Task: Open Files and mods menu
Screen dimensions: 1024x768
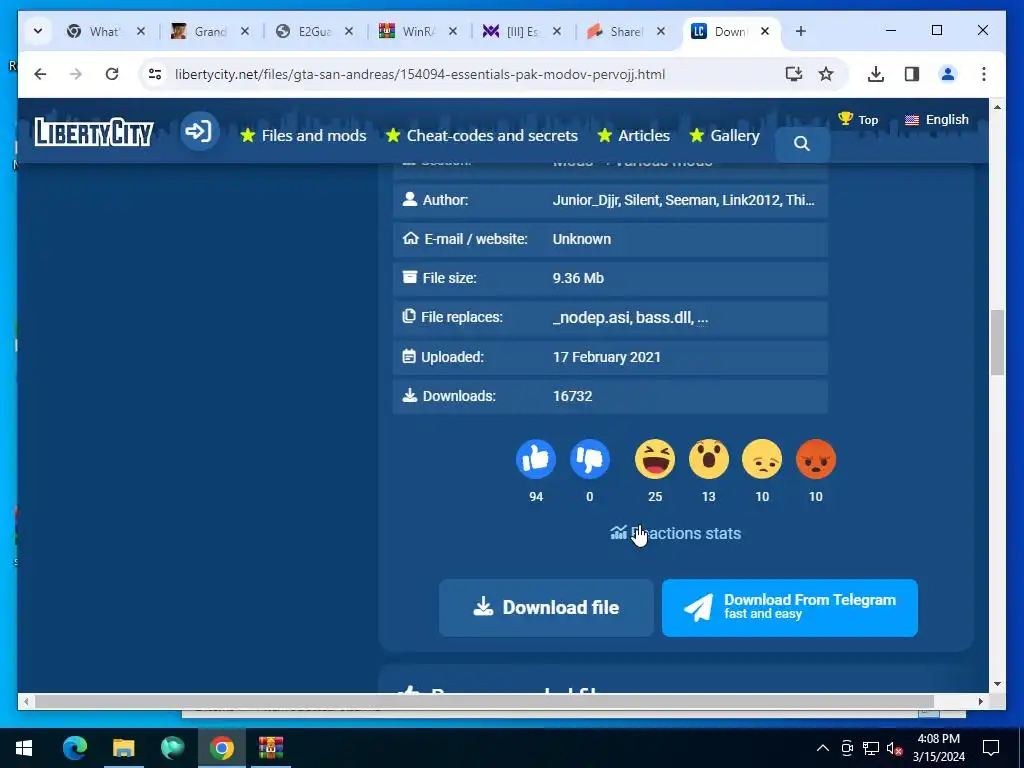Action: [303, 136]
